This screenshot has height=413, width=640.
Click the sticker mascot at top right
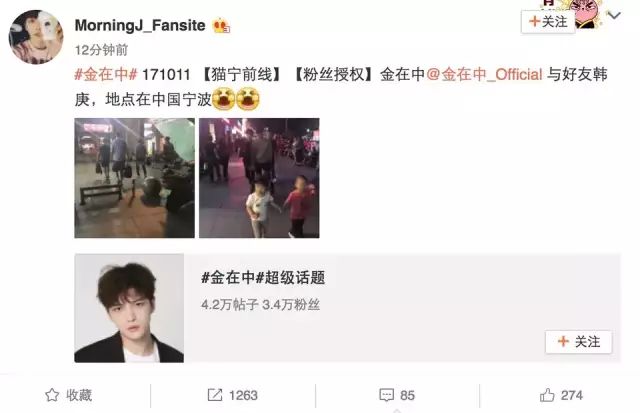586,13
